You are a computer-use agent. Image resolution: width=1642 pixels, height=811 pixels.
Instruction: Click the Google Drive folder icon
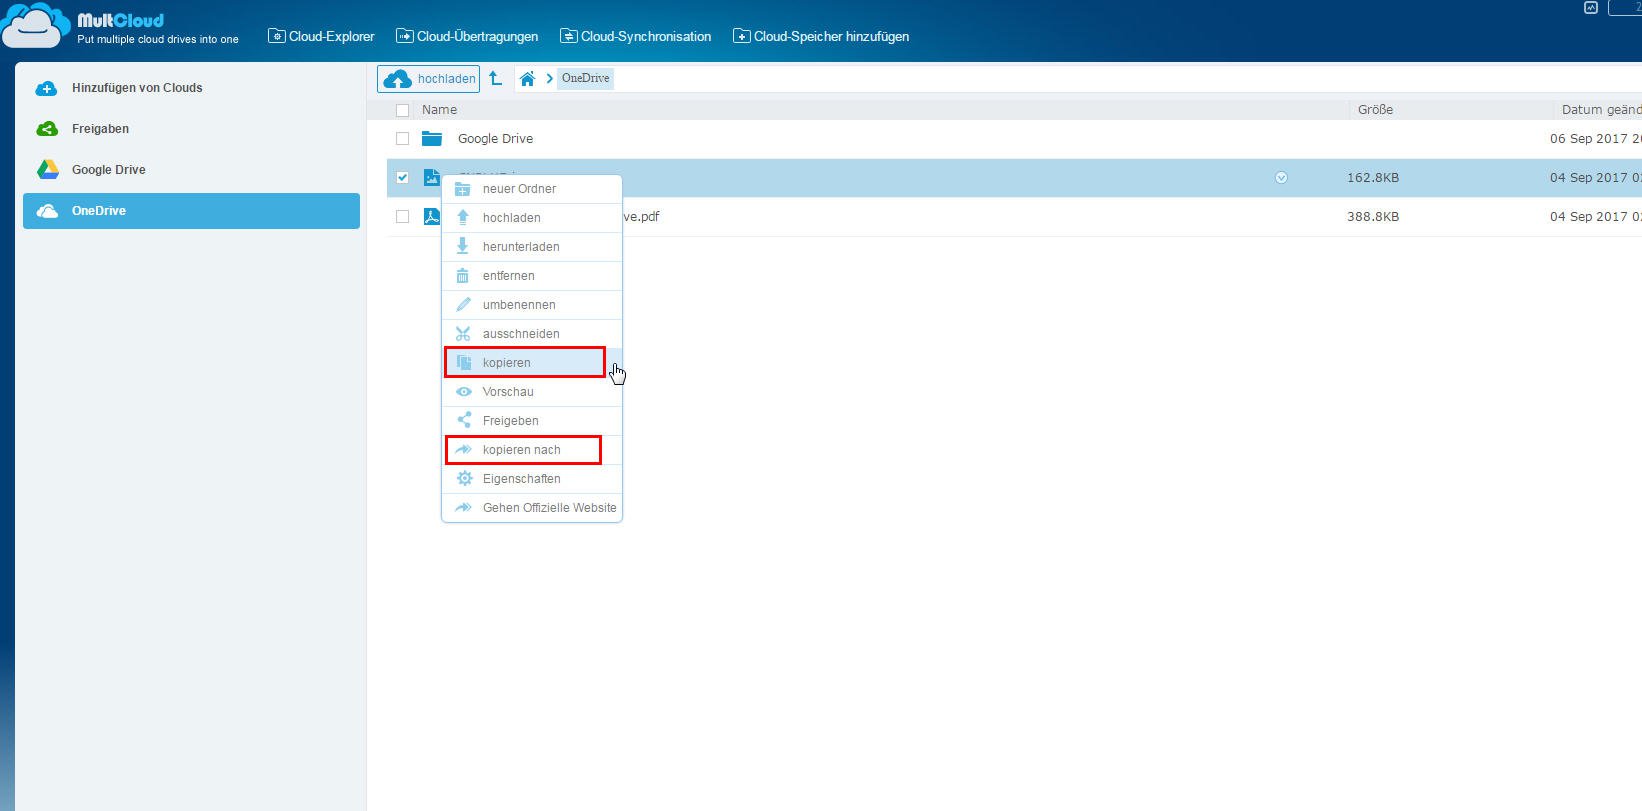[x=432, y=139]
